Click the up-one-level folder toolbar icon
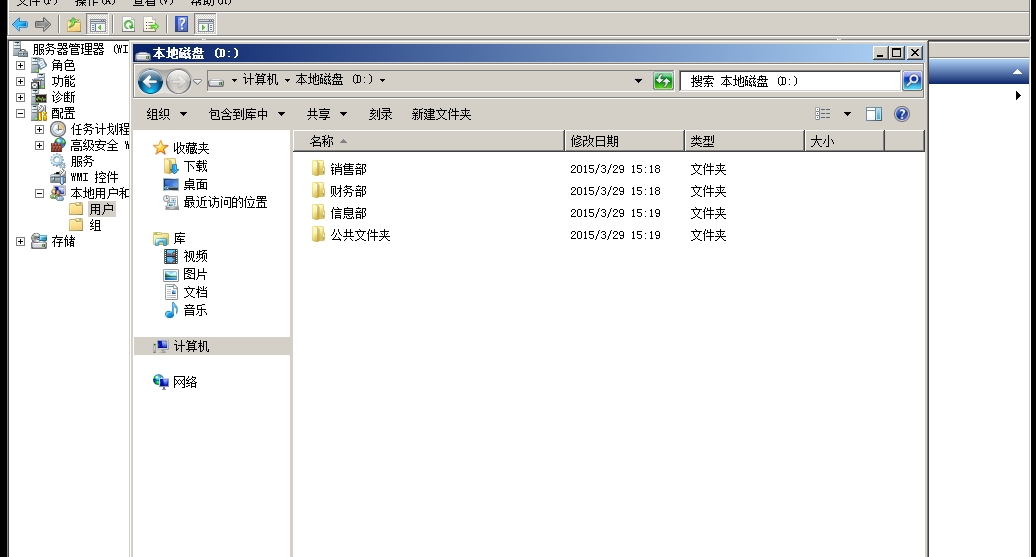This screenshot has width=1036, height=557. pos(73,25)
